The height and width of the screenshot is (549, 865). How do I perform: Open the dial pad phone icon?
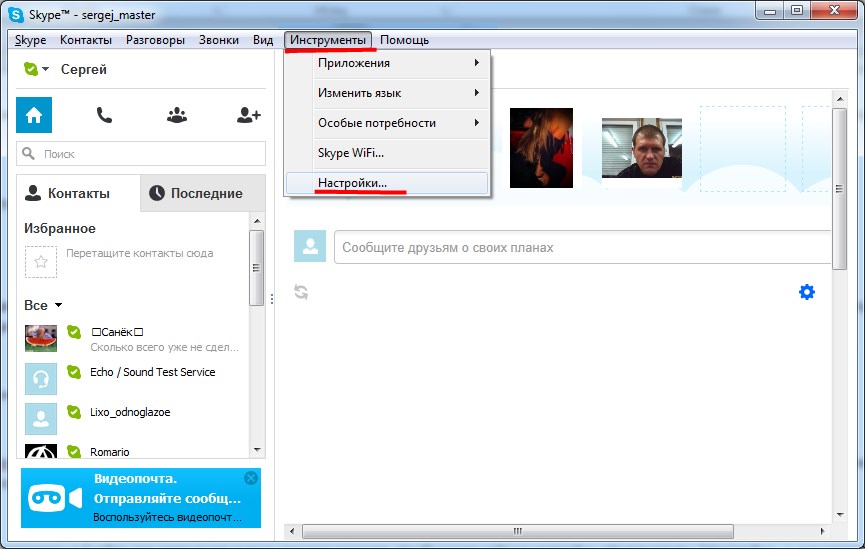[x=104, y=115]
